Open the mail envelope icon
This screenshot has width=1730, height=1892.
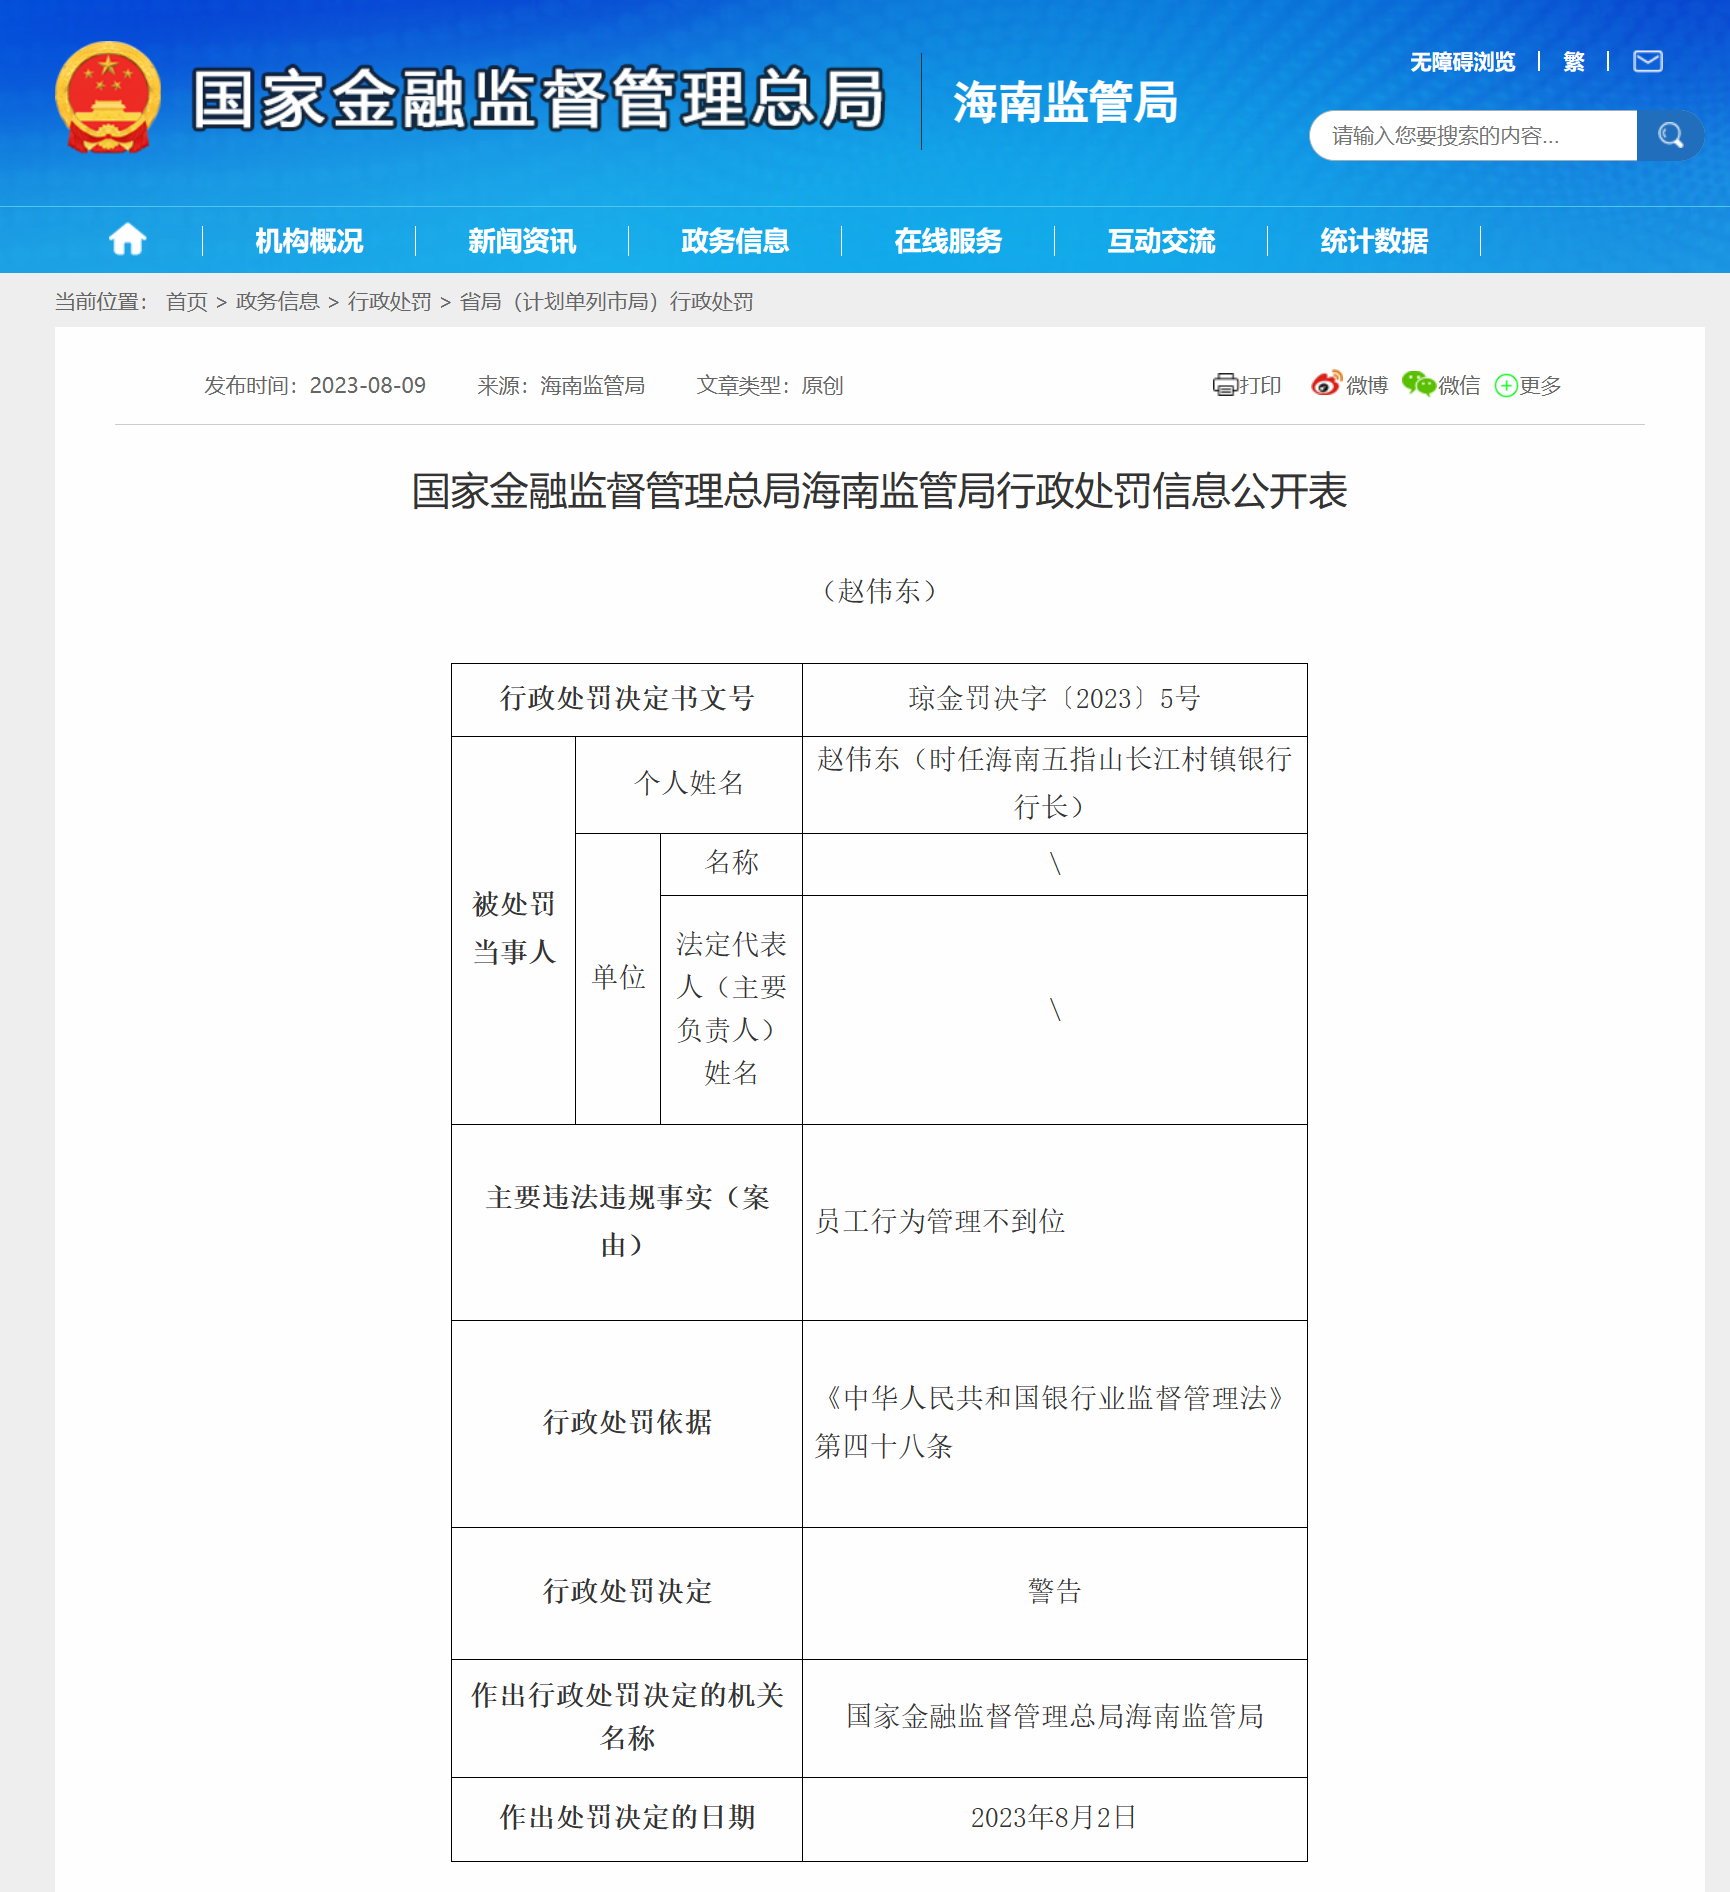pos(1648,61)
